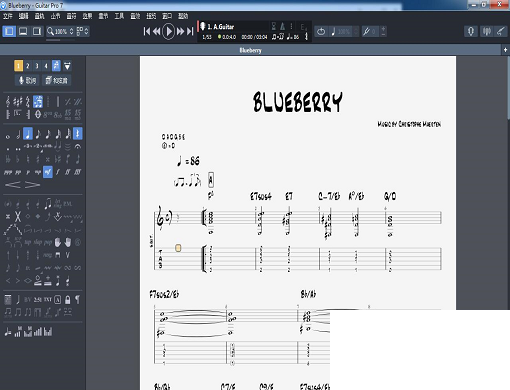Toggle the quarter note duration
Viewport: 510px width, 390px height.
point(28,134)
